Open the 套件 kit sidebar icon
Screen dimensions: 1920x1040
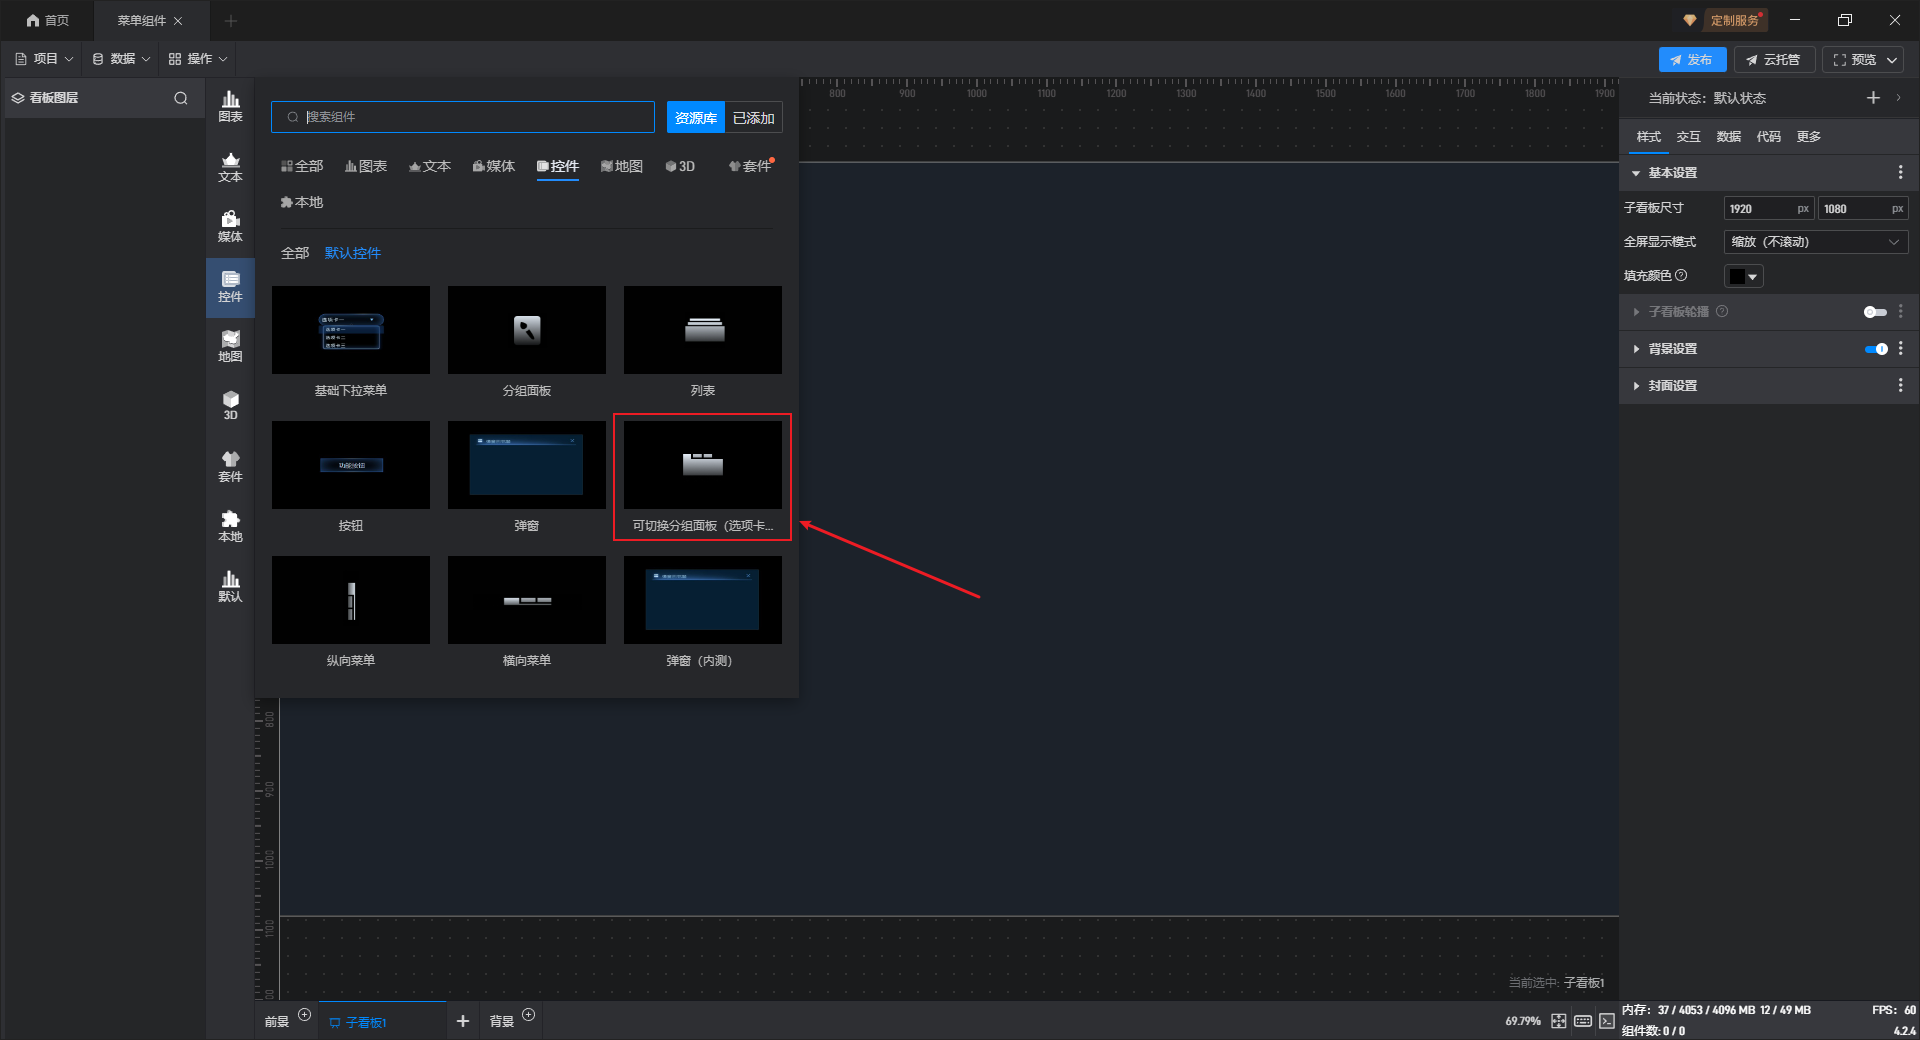[x=230, y=466]
